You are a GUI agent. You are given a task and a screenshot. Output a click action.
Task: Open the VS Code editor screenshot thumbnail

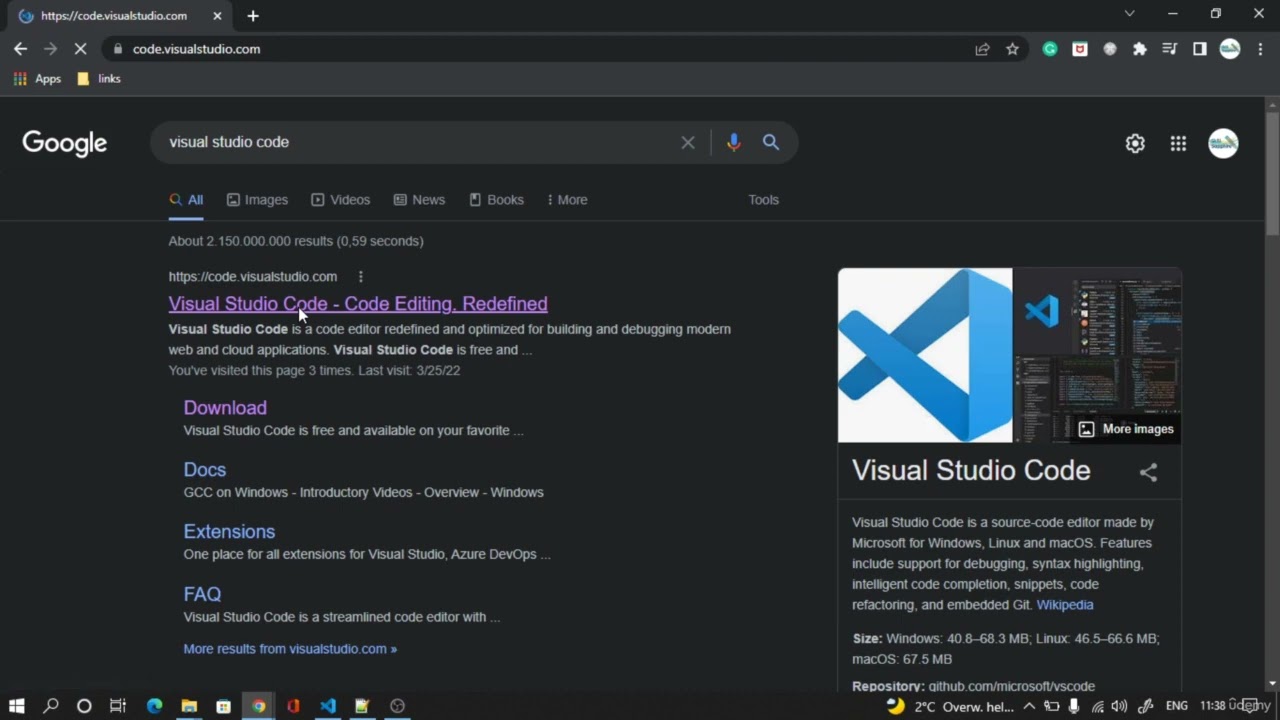pos(1098,312)
